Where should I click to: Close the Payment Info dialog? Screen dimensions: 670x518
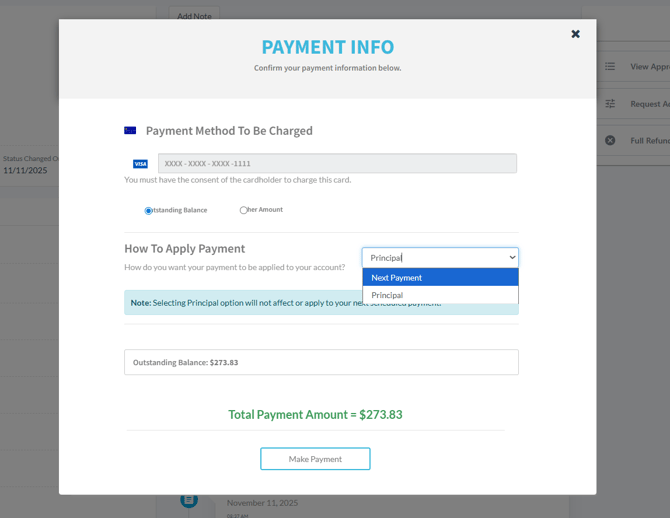pyautogui.click(x=575, y=34)
